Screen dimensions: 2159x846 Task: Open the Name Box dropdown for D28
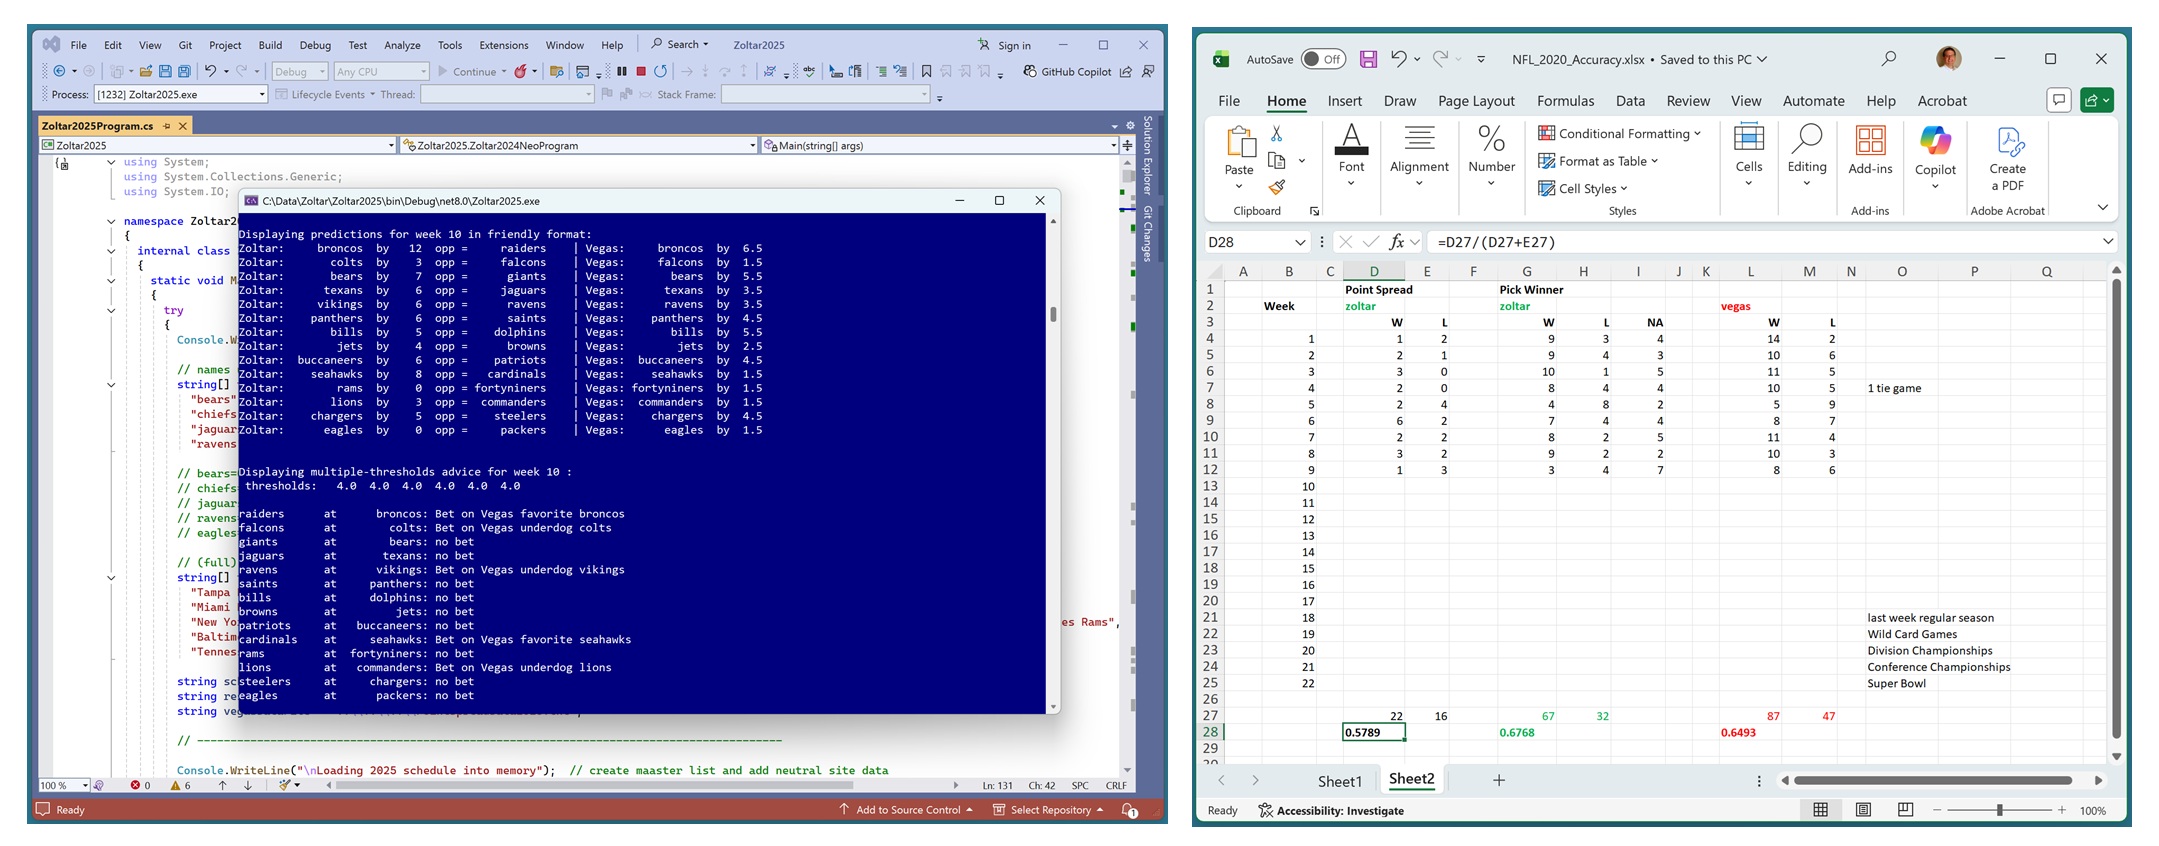point(1300,242)
